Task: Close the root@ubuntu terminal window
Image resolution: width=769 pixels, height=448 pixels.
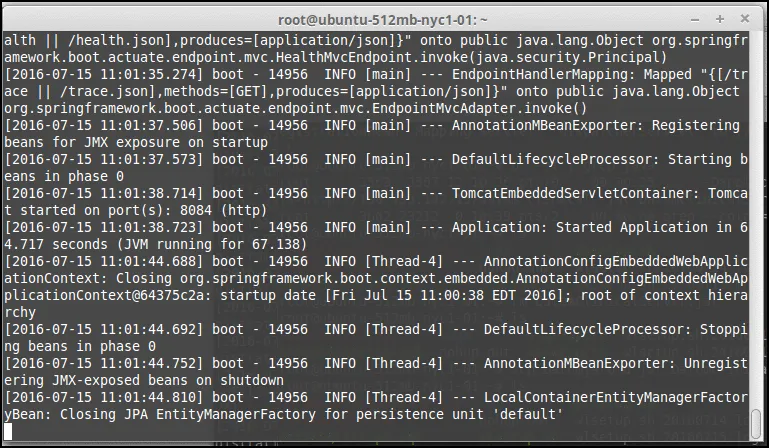Action: coord(746,19)
